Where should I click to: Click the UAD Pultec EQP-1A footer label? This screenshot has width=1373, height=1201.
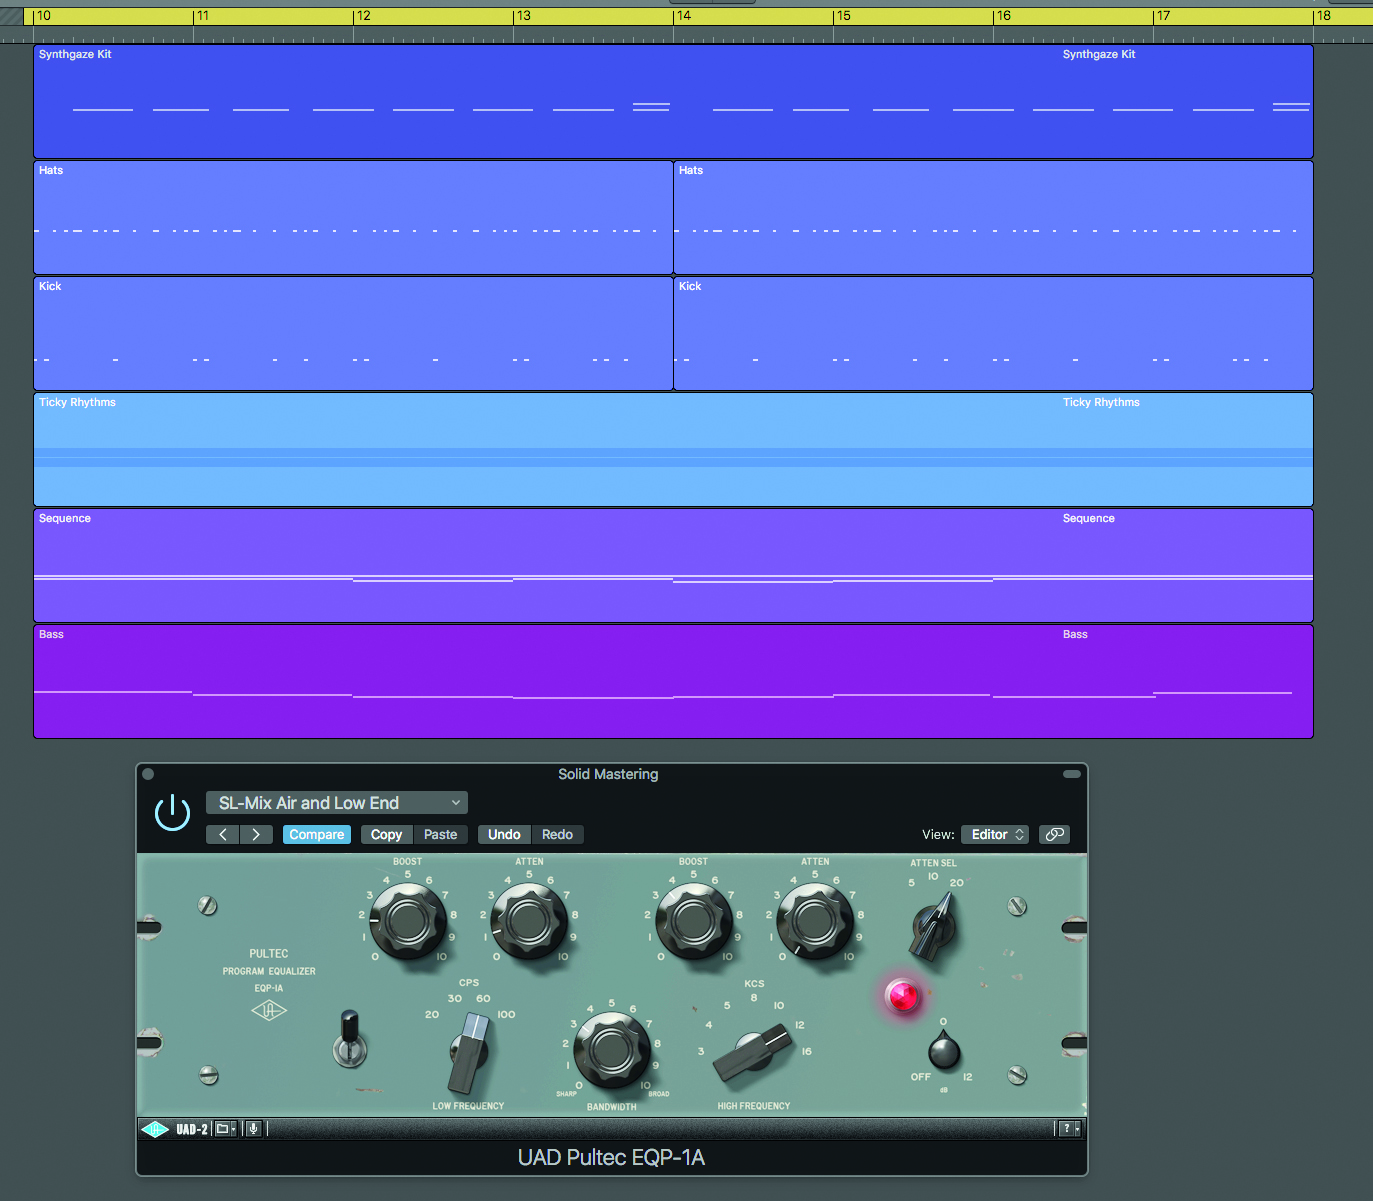(611, 1157)
